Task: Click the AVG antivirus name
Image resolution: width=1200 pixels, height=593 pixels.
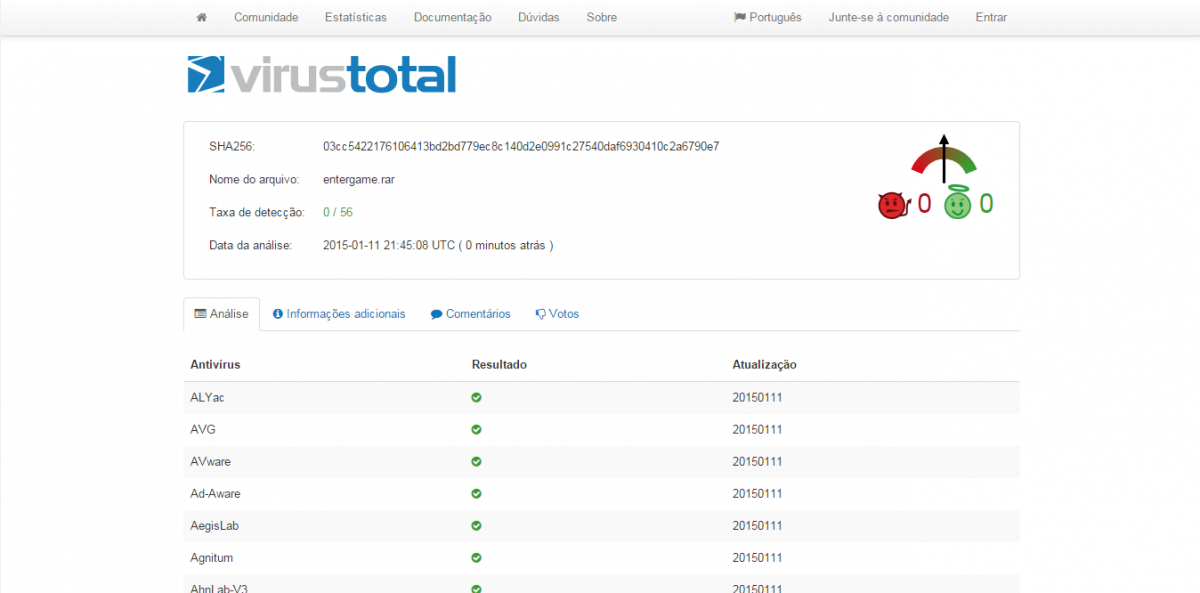Action: click(x=203, y=429)
